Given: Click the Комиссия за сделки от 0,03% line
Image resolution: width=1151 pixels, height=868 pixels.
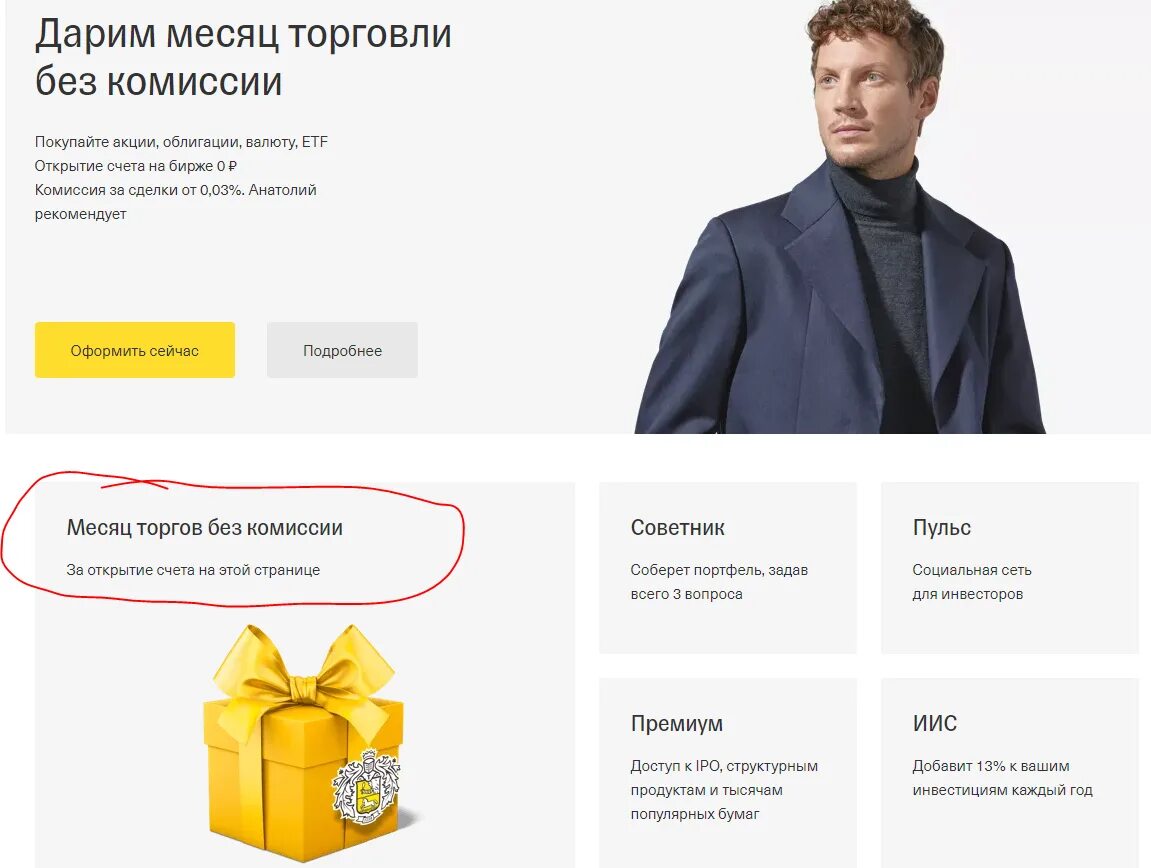Looking at the screenshot, I should click(139, 190).
